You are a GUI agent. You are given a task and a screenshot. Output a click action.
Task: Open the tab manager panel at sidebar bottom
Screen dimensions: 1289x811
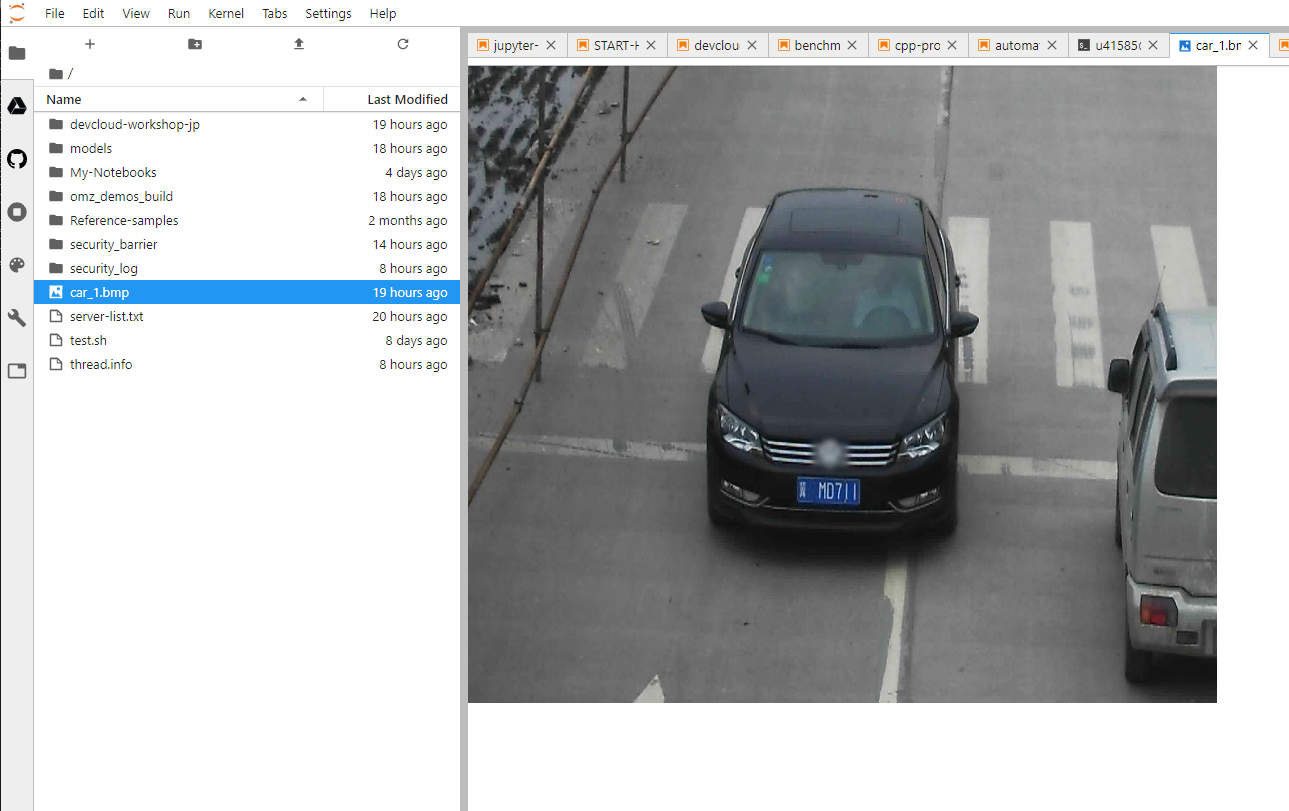pos(16,370)
